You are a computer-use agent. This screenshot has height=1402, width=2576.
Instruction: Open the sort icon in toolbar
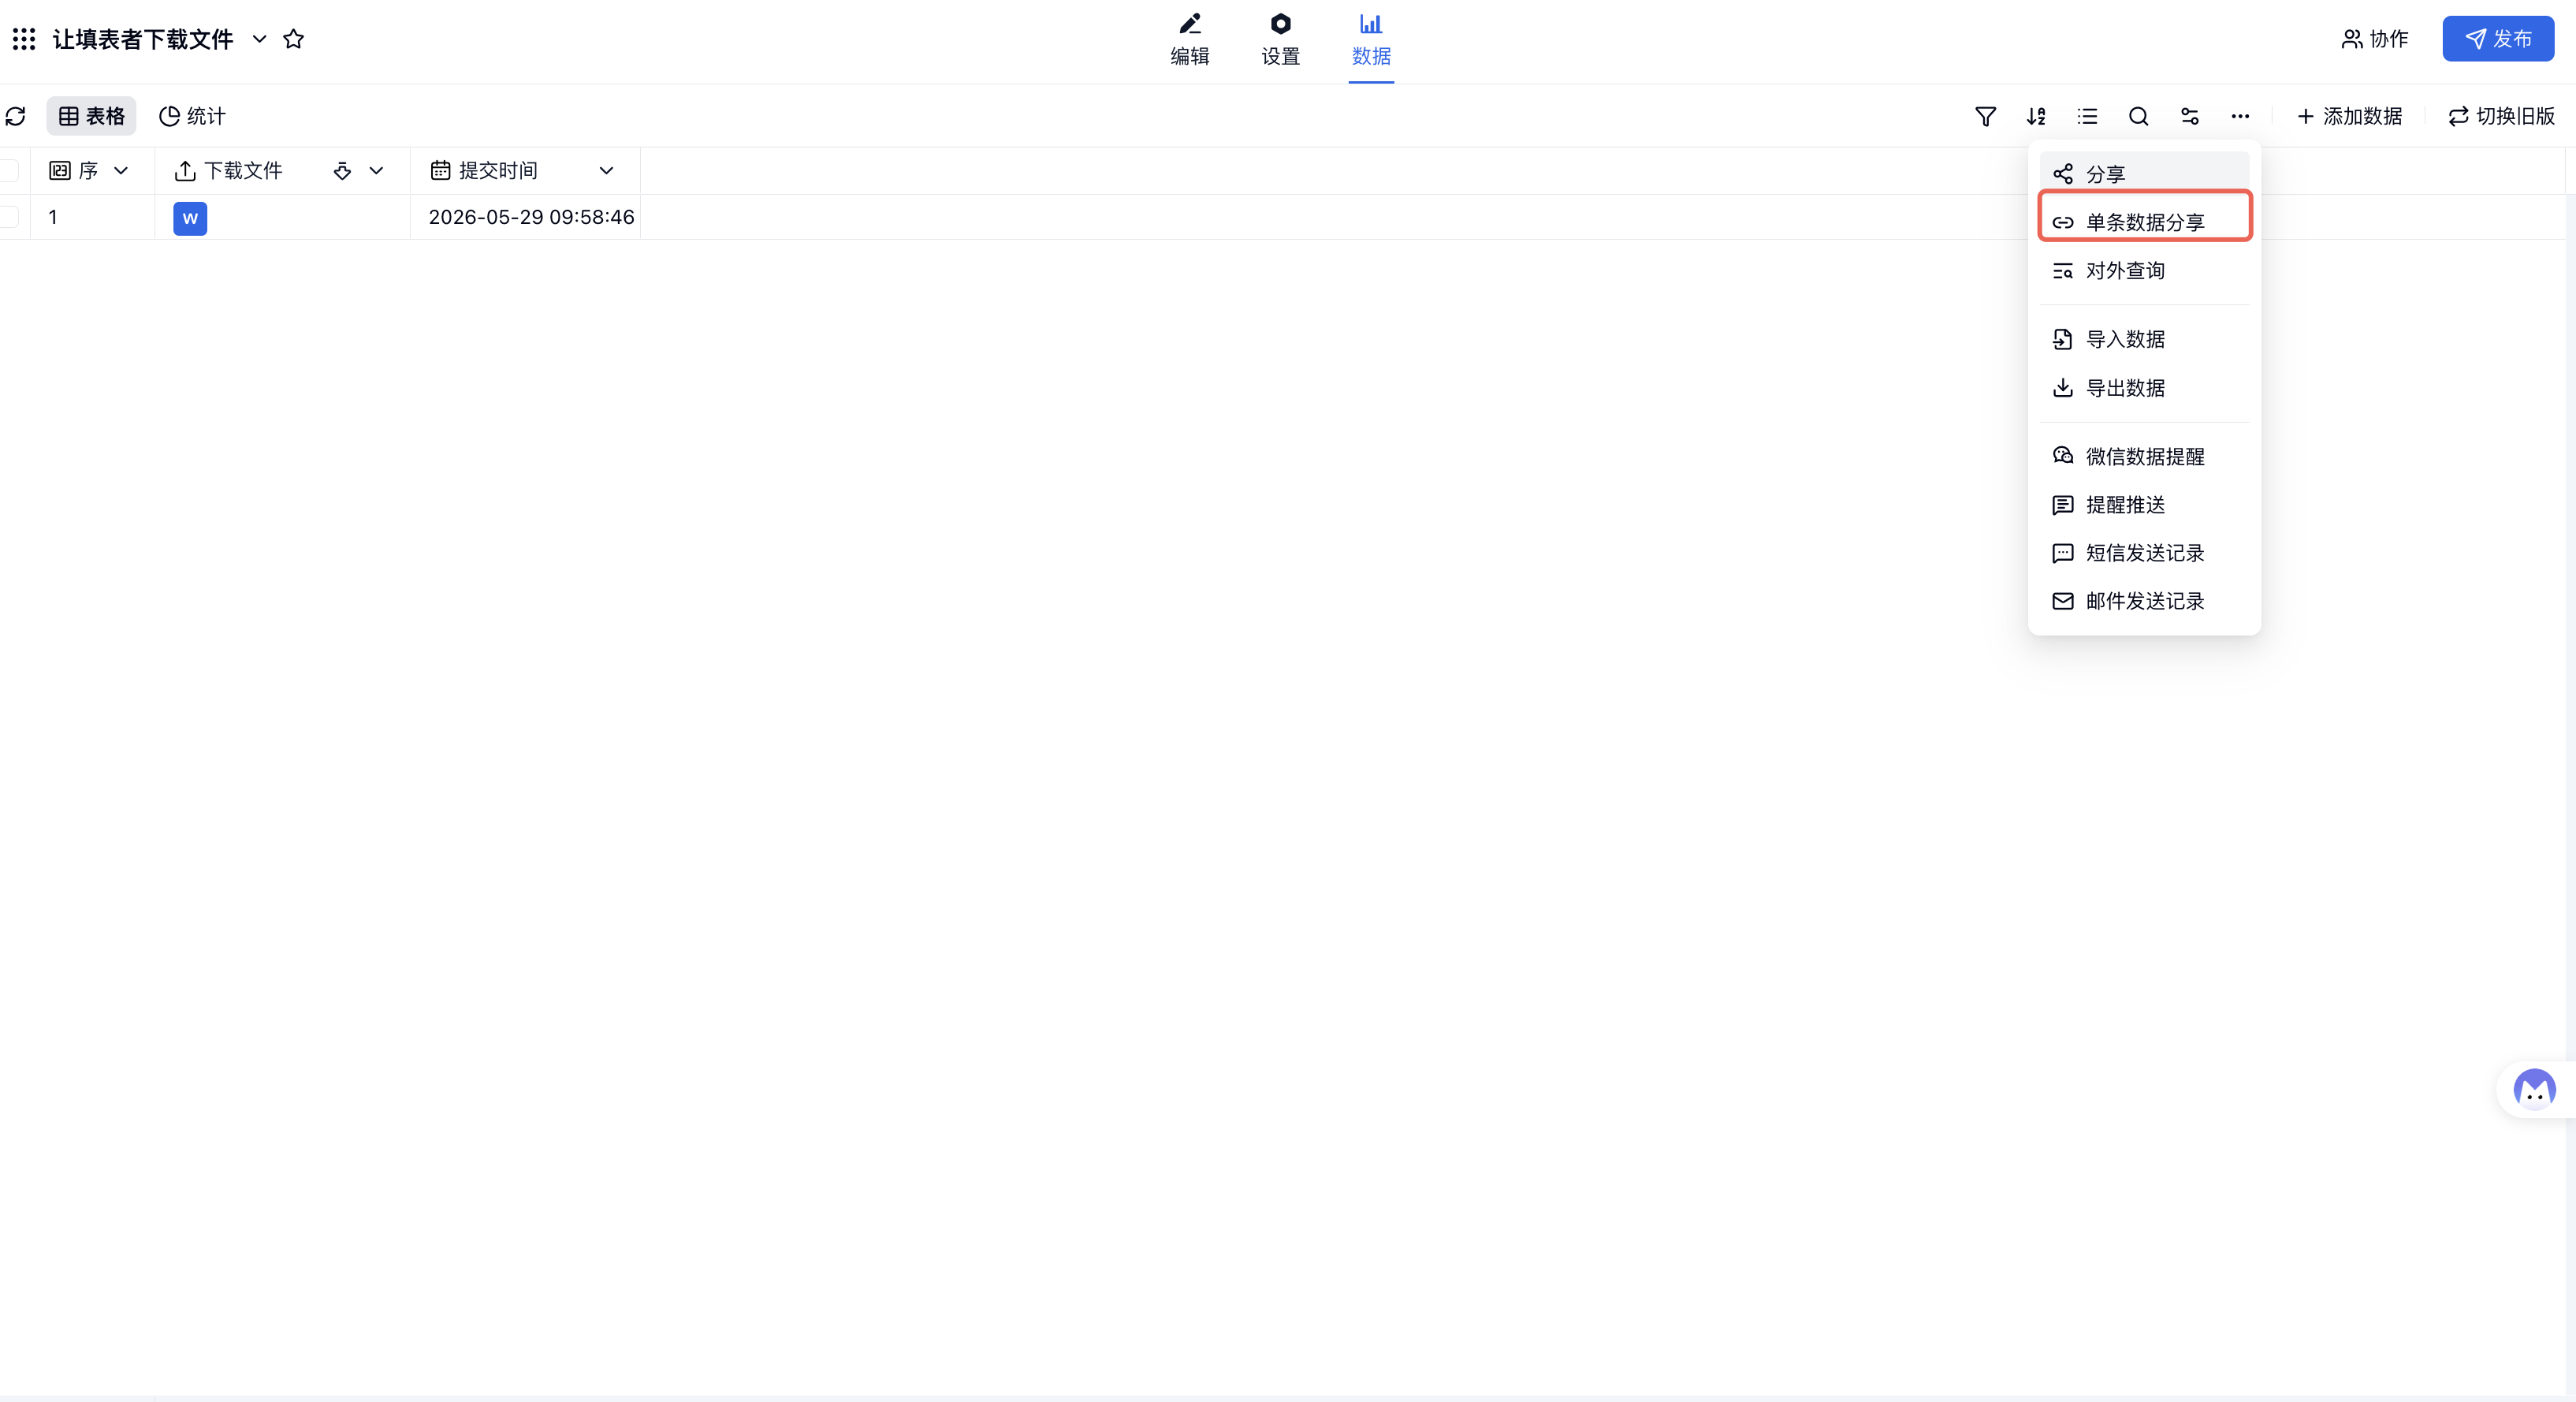tap(2036, 116)
